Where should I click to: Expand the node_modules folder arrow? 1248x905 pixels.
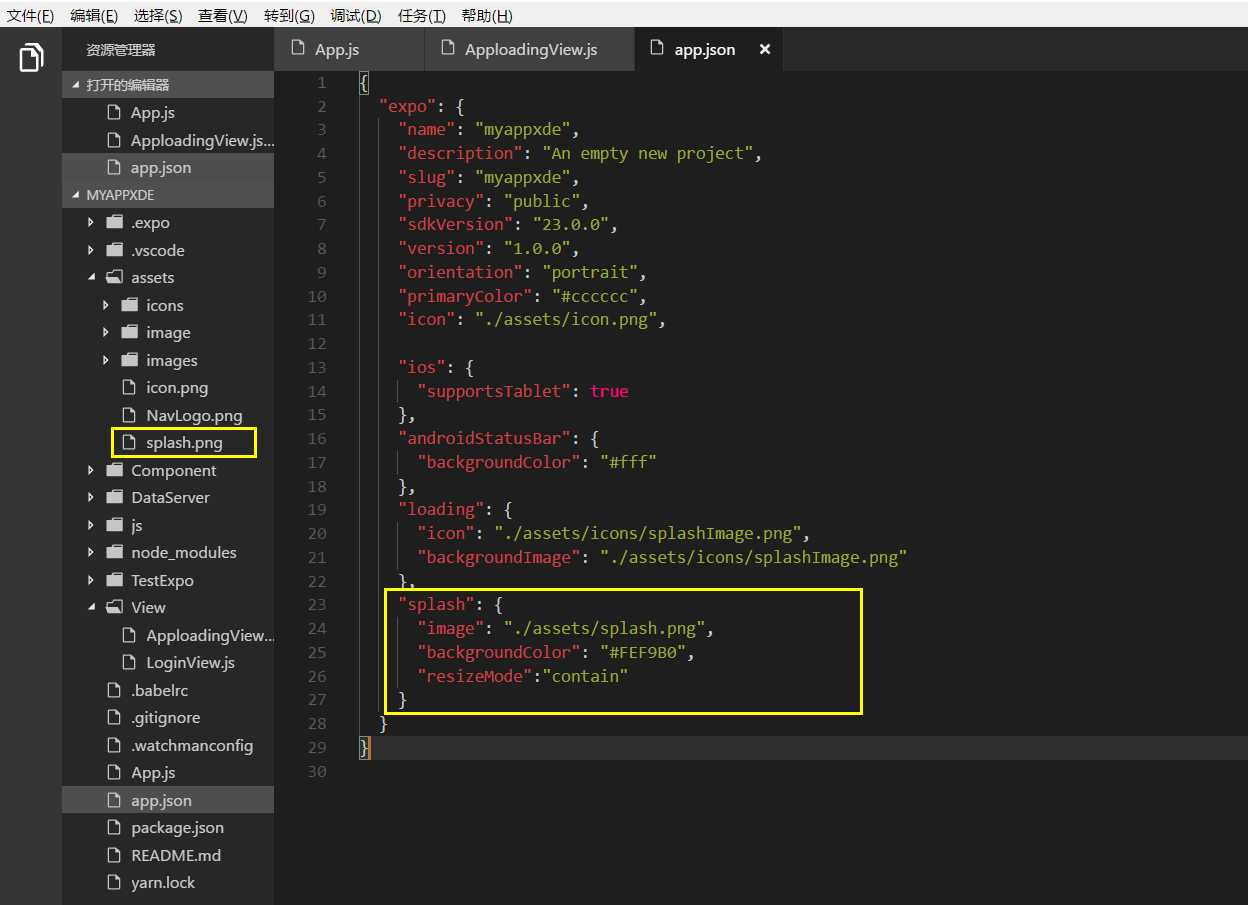click(x=91, y=552)
